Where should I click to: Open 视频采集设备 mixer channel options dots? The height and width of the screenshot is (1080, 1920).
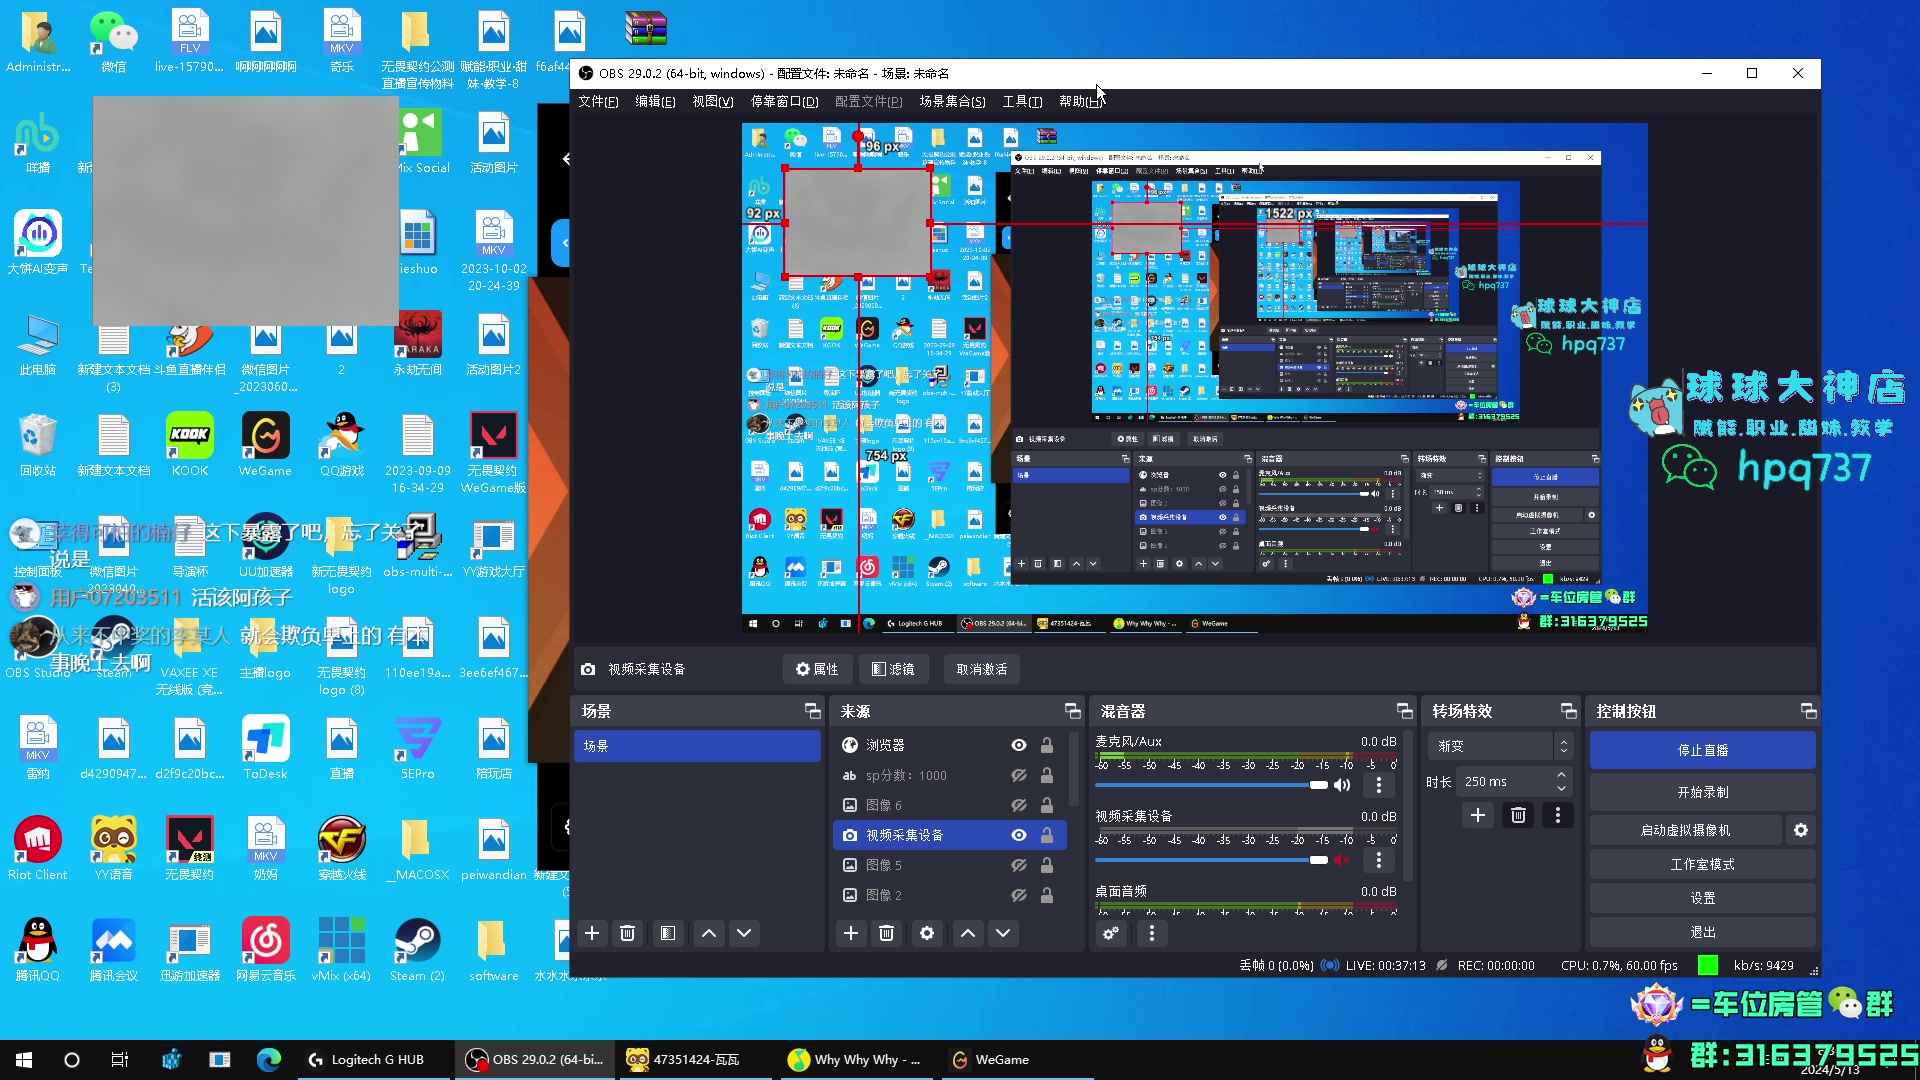1379,860
